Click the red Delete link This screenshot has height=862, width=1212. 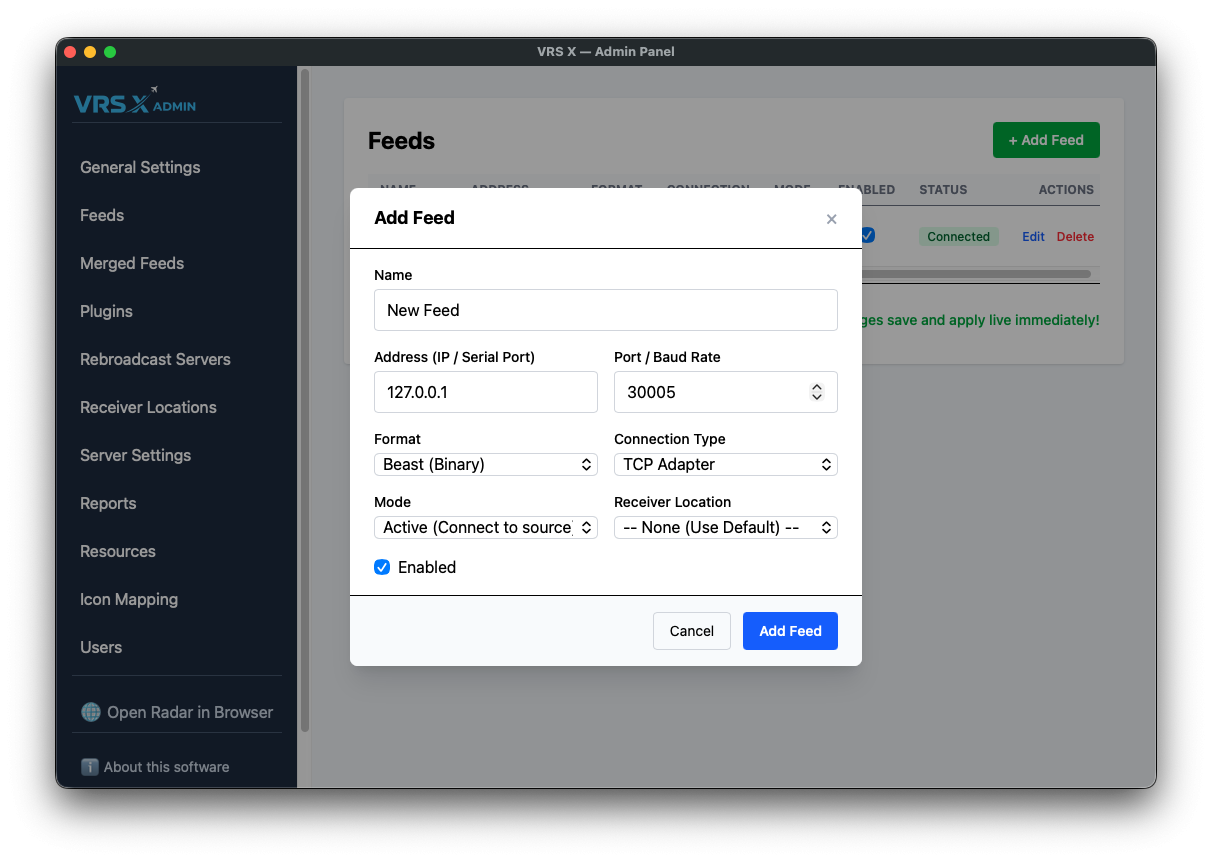[x=1075, y=237]
